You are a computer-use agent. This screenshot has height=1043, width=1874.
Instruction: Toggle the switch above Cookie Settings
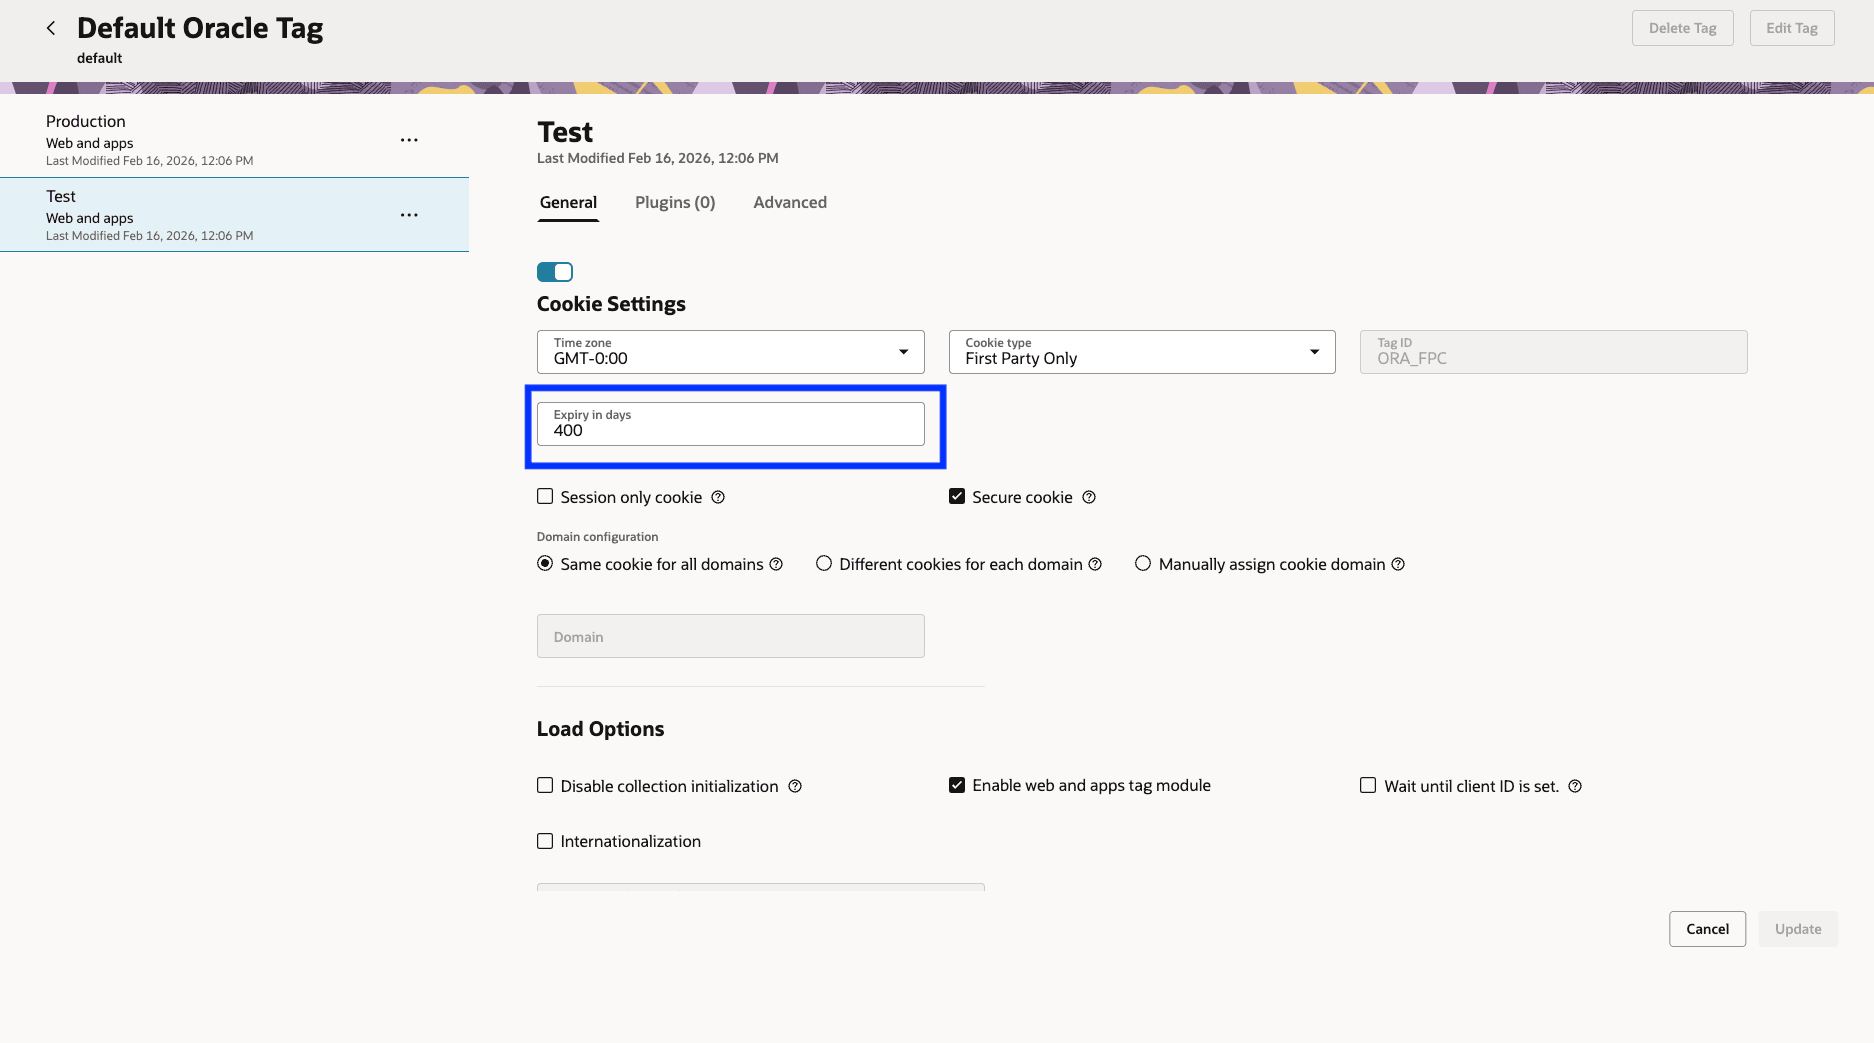tap(555, 272)
